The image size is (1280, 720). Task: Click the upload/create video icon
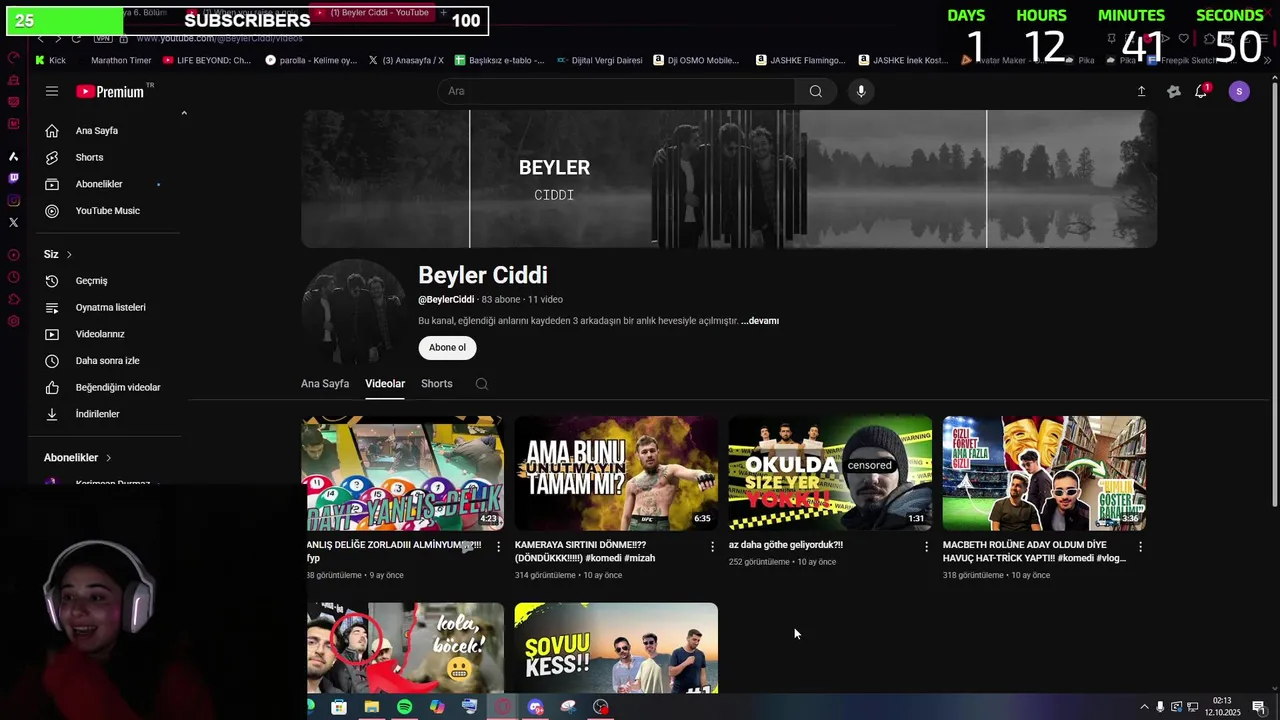(1141, 91)
